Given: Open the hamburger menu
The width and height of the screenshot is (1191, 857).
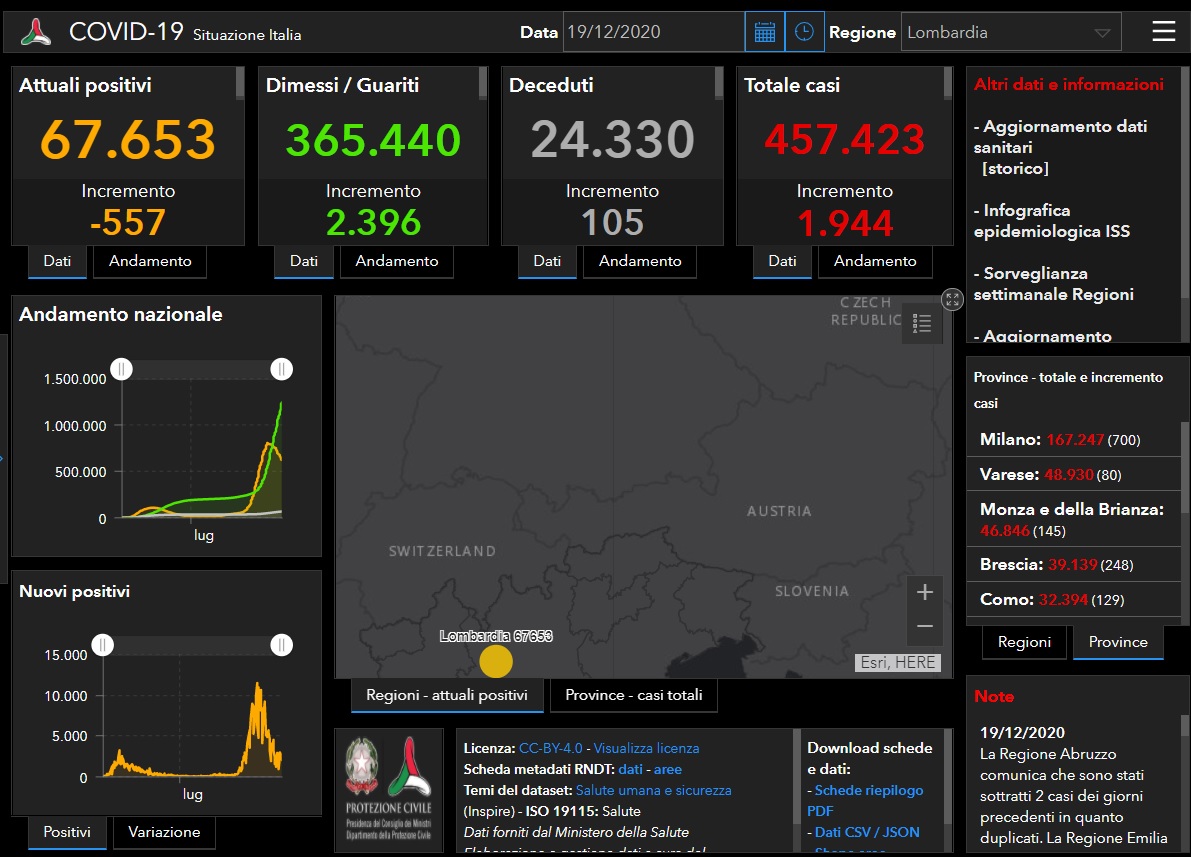Looking at the screenshot, I should click(1163, 32).
